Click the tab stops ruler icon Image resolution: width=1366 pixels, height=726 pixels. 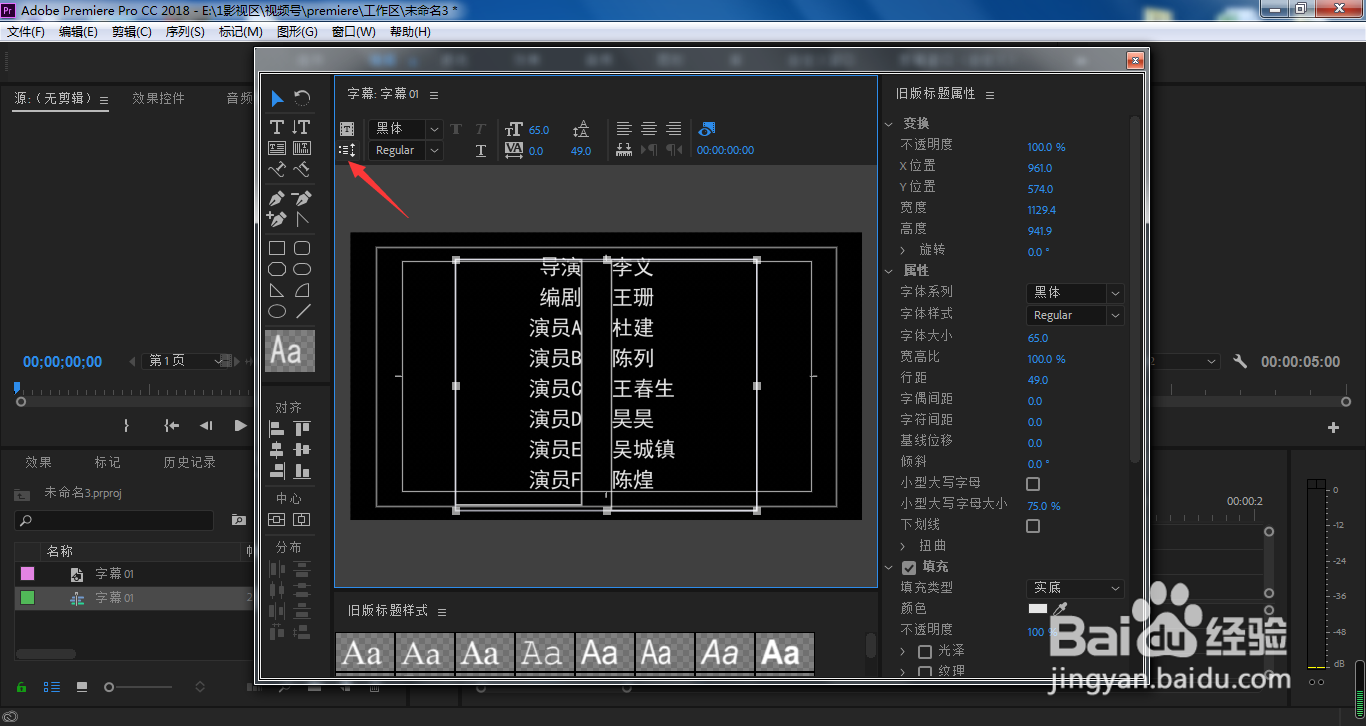pos(624,150)
